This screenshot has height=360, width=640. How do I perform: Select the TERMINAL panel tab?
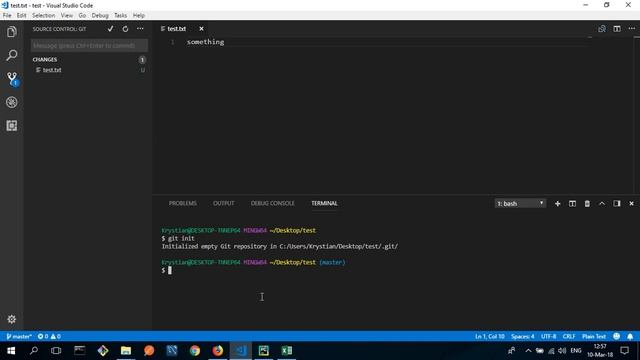324,203
